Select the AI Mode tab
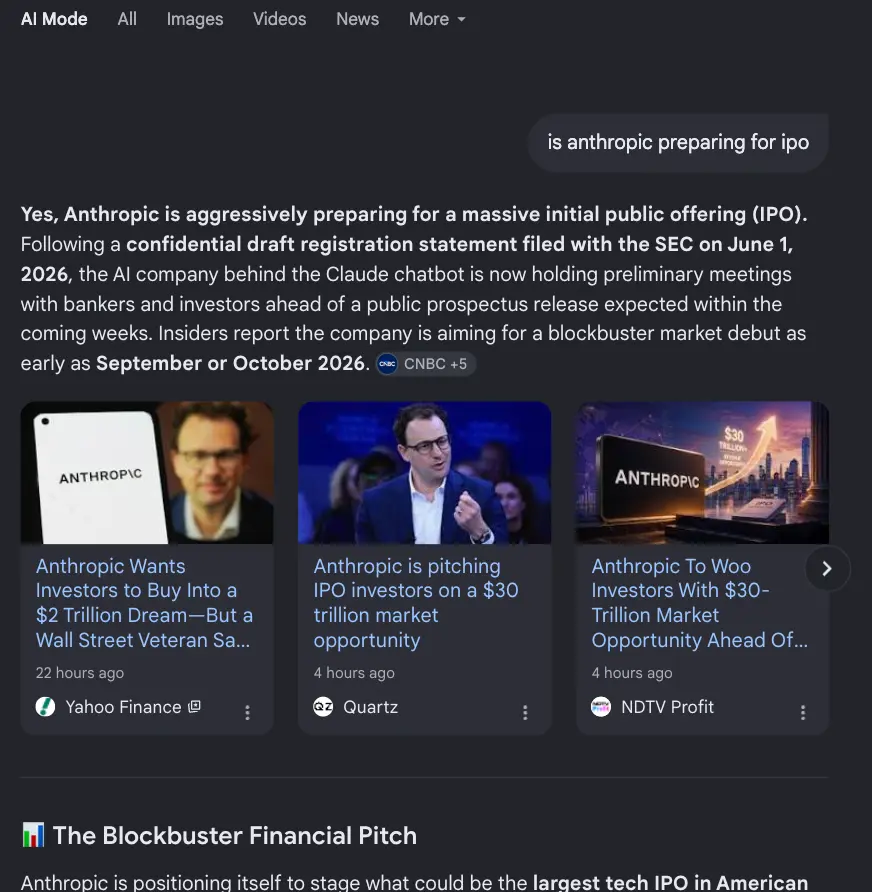Image resolution: width=872 pixels, height=892 pixels. [54, 19]
